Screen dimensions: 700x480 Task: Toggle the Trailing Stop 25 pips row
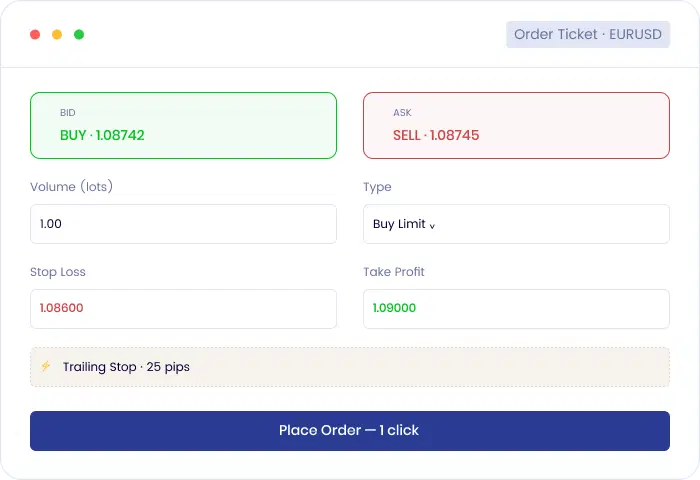click(x=350, y=367)
